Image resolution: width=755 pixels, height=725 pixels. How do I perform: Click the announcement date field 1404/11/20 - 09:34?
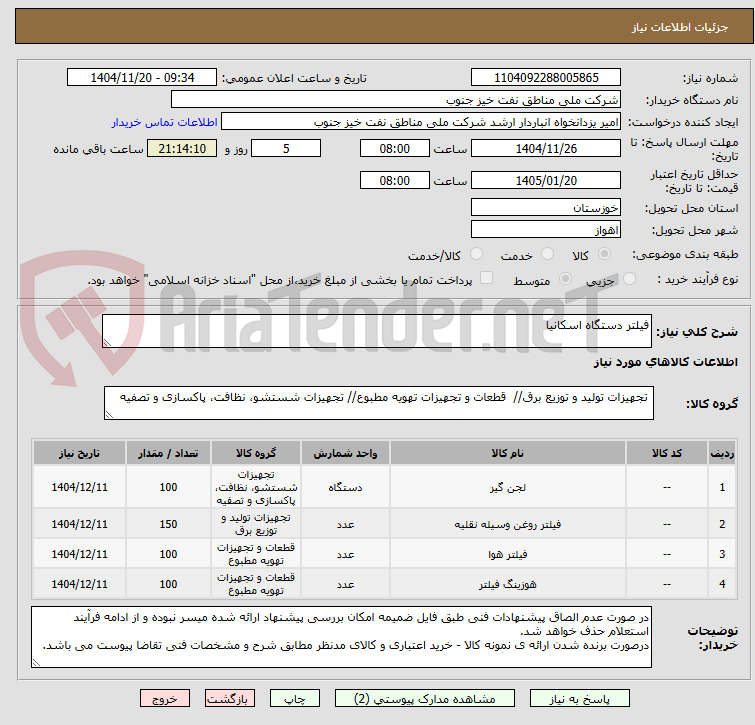pyautogui.click(x=142, y=78)
